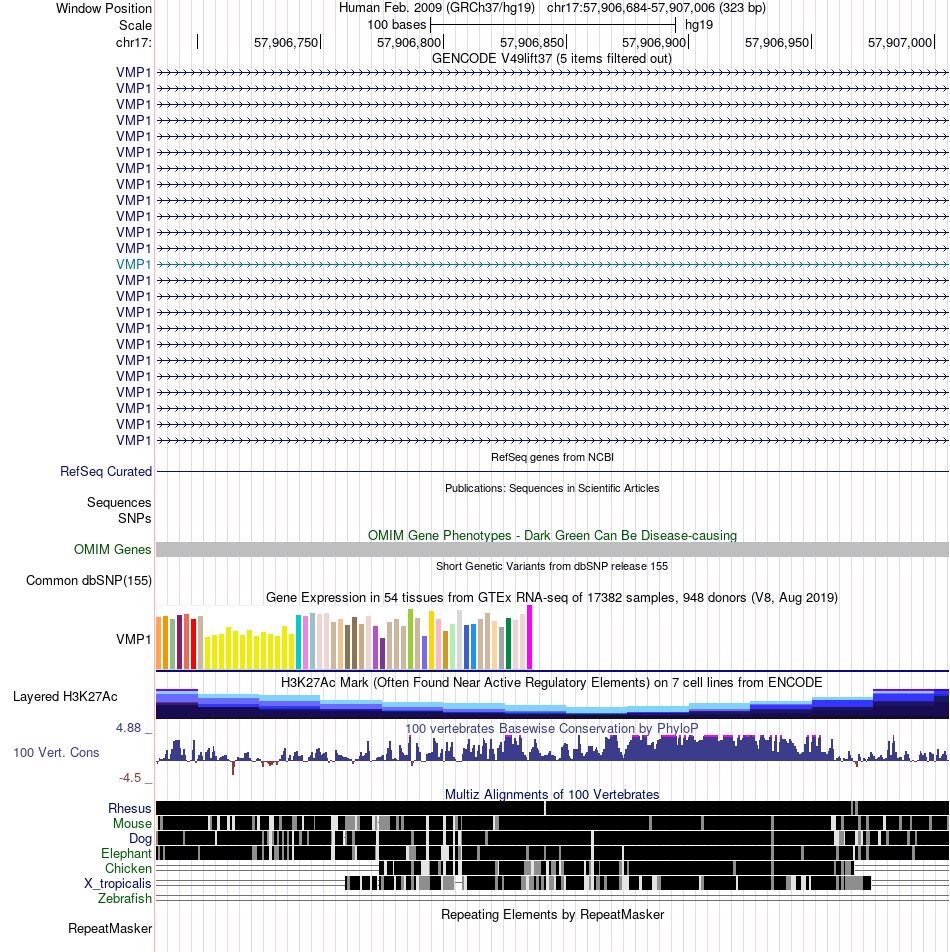Click the Mouse species label
Viewport: 950px width, 952px height.
pos(132,824)
